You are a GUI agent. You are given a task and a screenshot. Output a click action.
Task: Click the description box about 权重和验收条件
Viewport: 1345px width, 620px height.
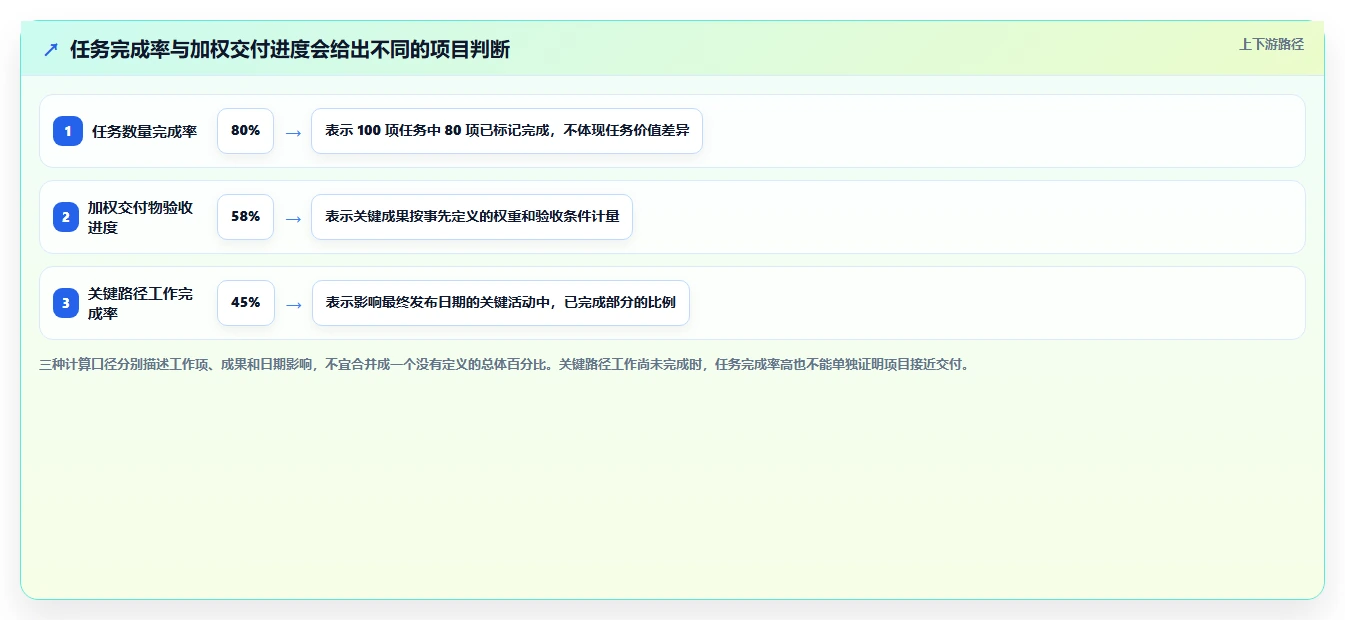pyautogui.click(x=472, y=217)
